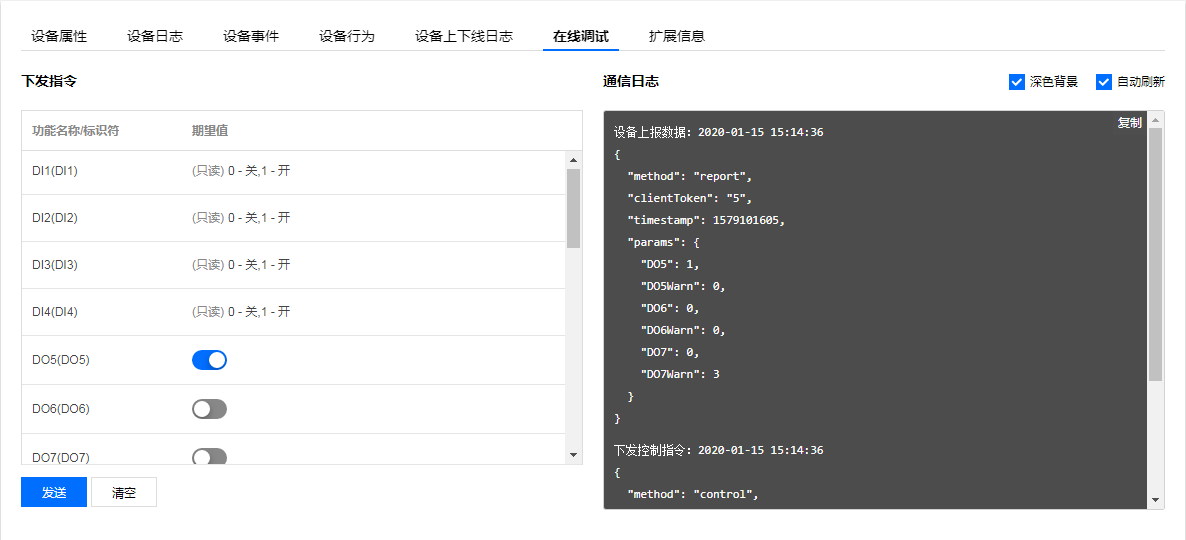Open the 设备日志 tab
This screenshot has height=540, width=1186.
(155, 36)
